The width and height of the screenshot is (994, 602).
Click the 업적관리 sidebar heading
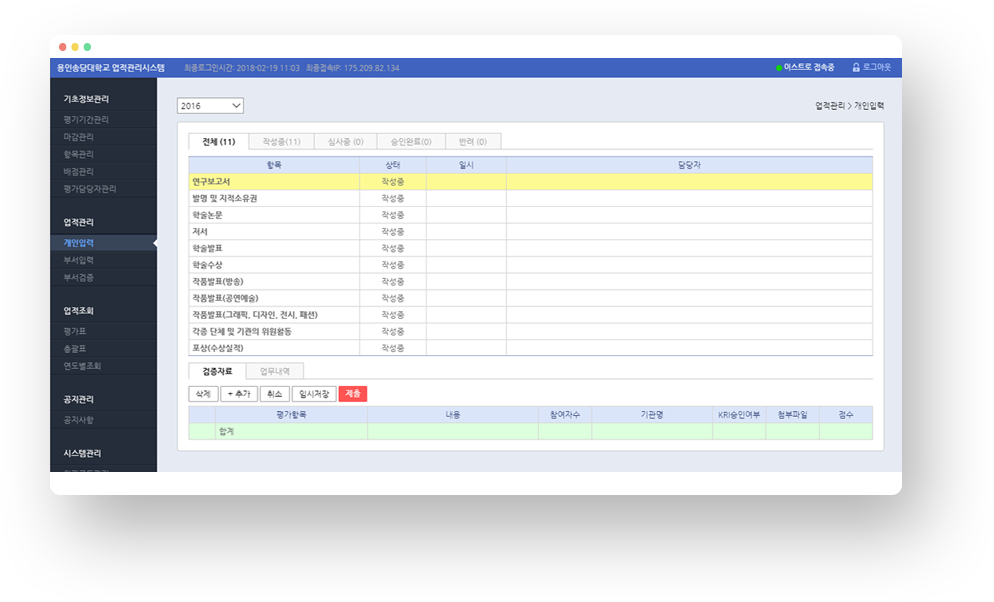click(x=79, y=222)
